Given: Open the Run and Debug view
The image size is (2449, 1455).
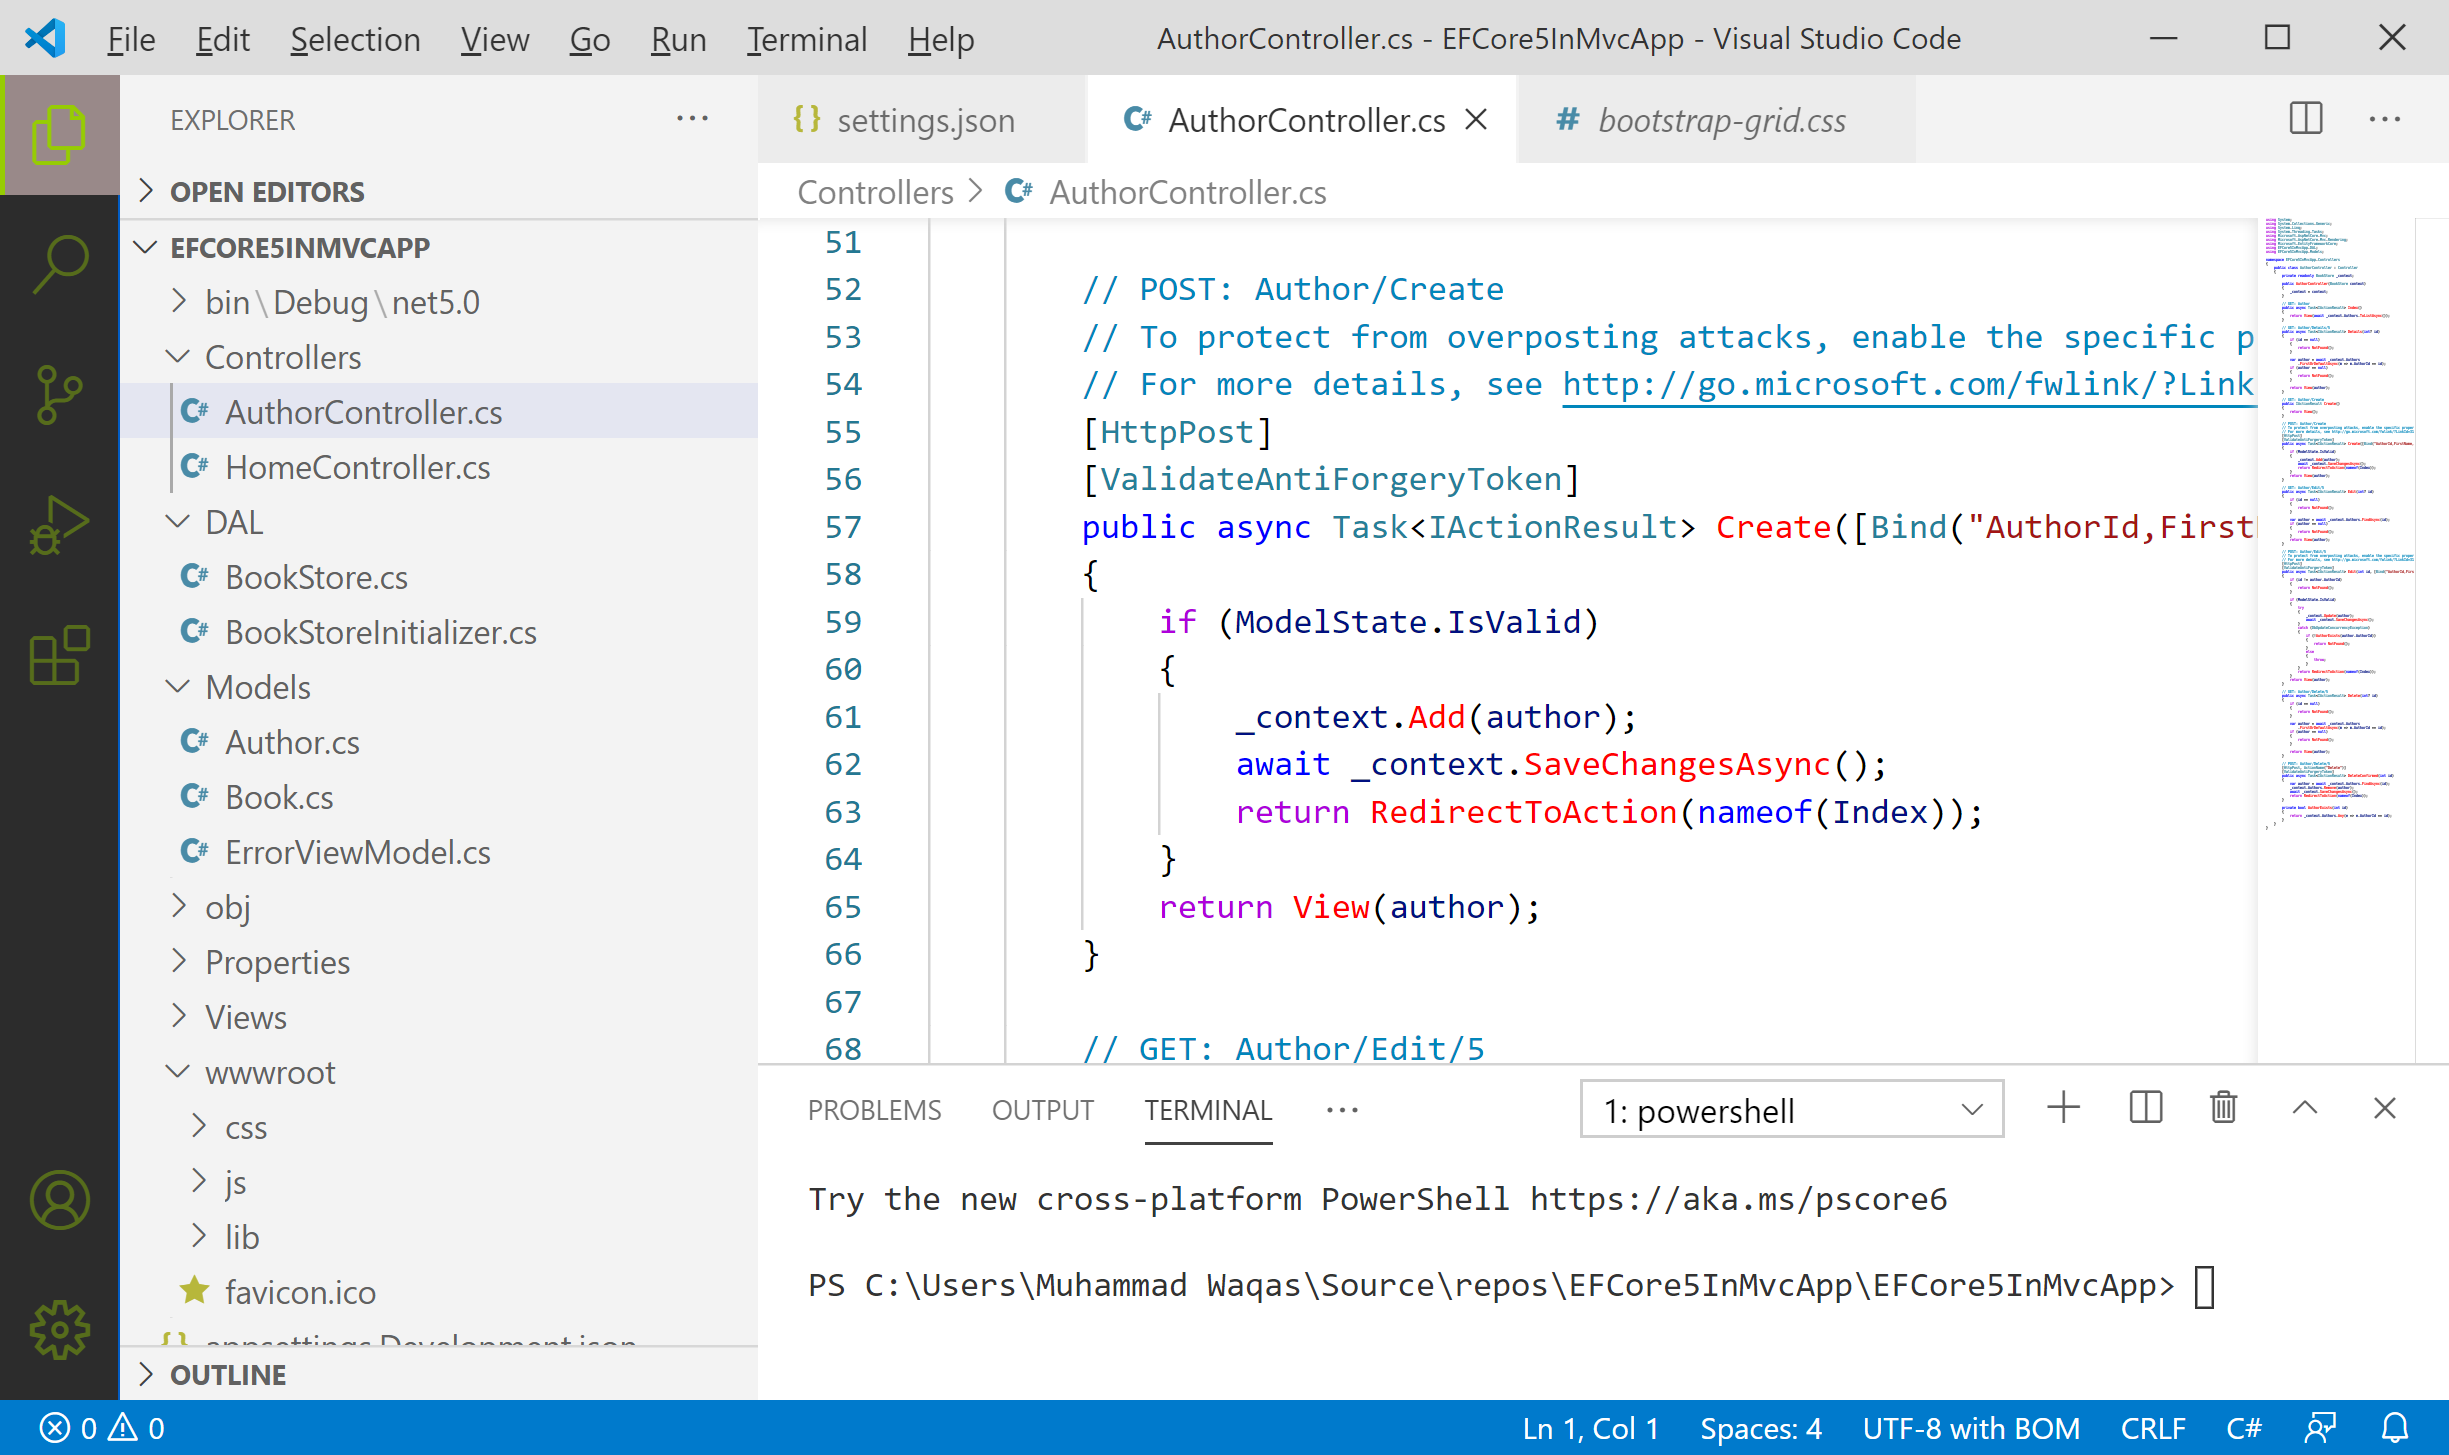Looking at the screenshot, I should click(x=60, y=524).
